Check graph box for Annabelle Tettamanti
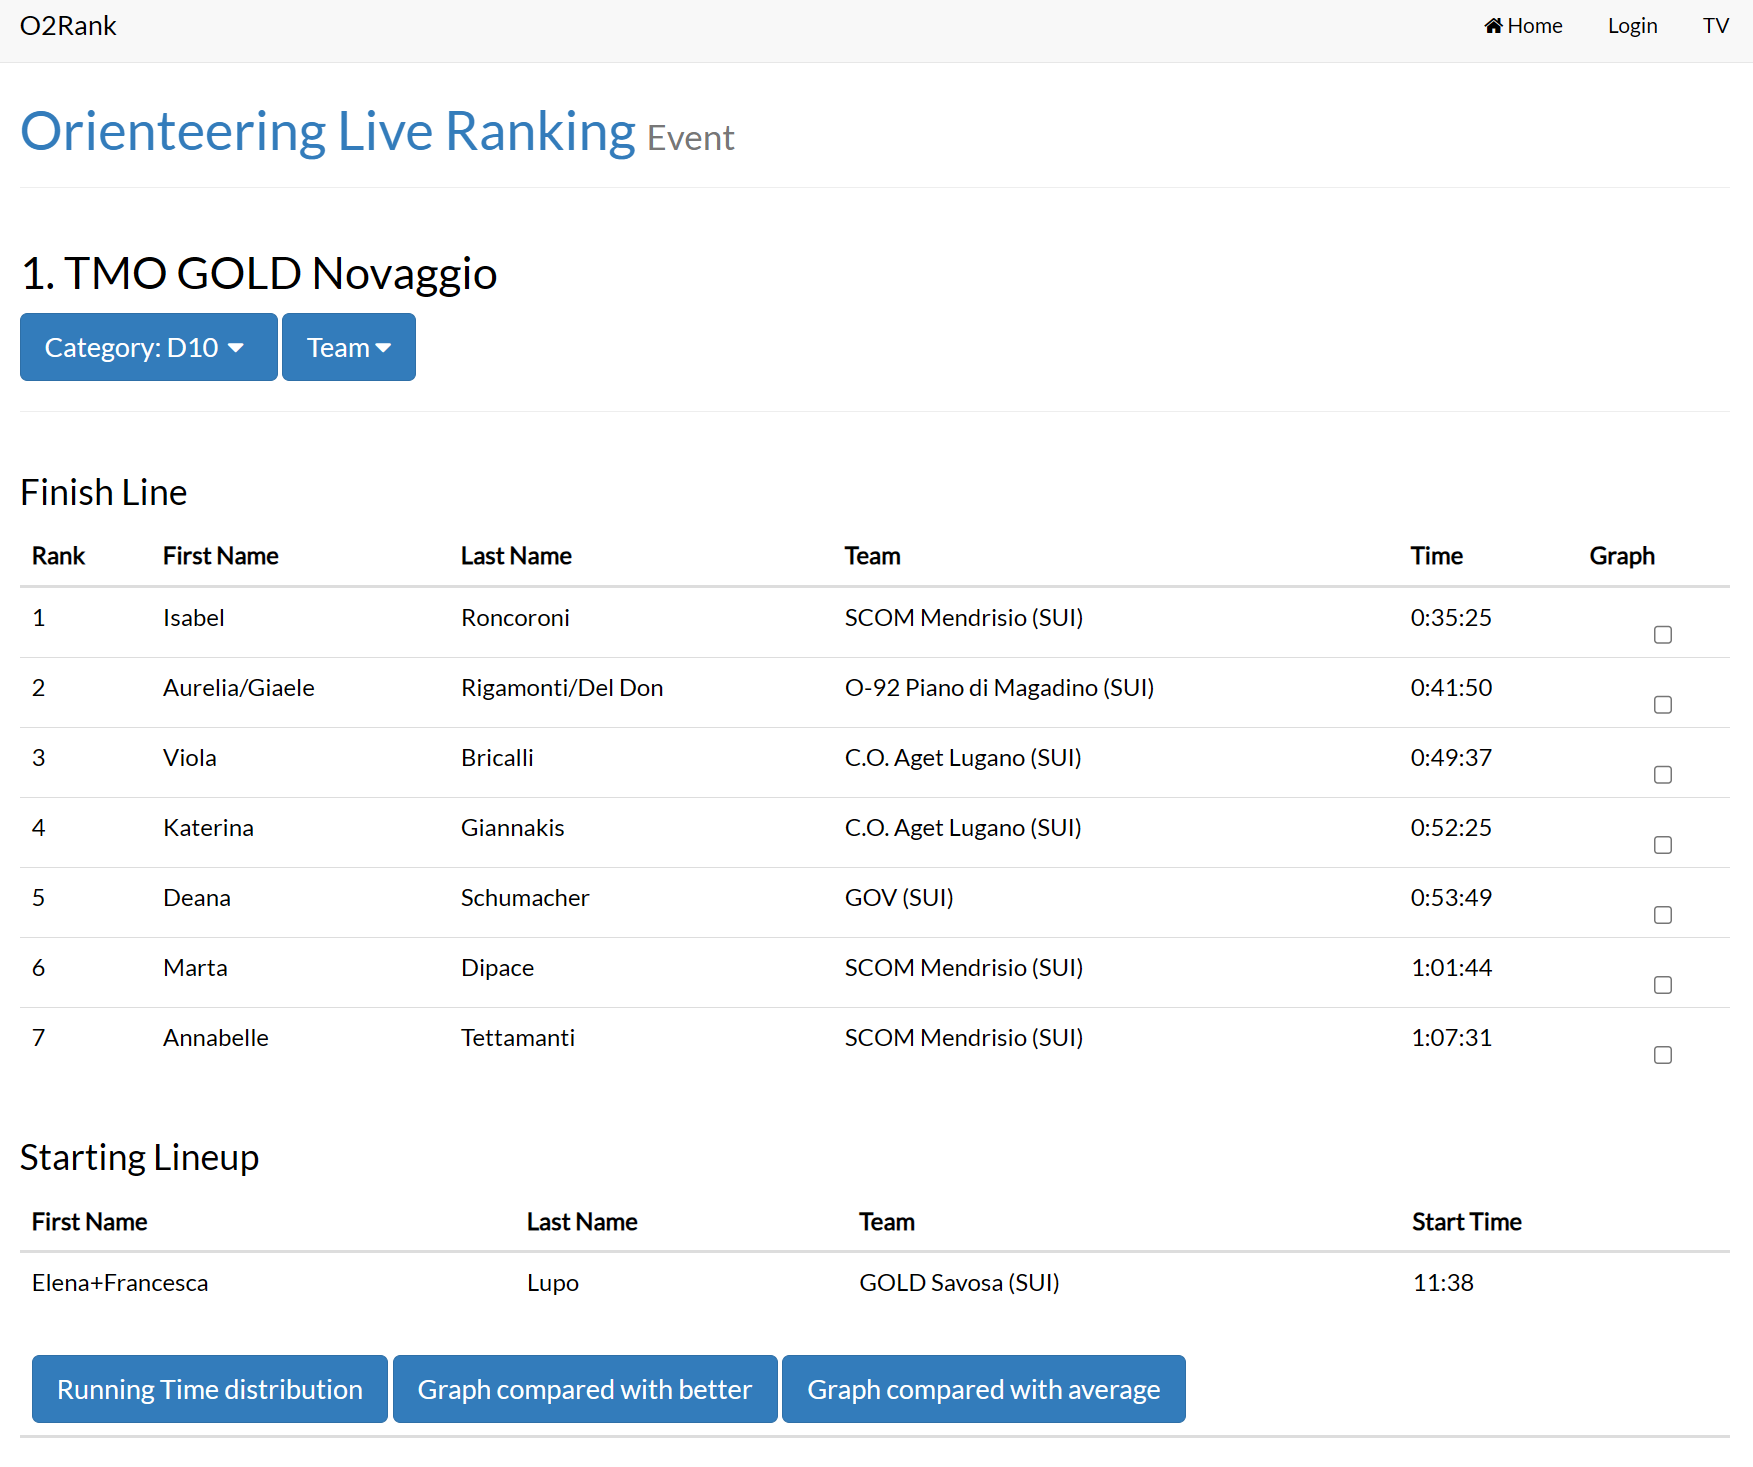Image resolution: width=1753 pixels, height=1467 pixels. pyautogui.click(x=1663, y=1055)
